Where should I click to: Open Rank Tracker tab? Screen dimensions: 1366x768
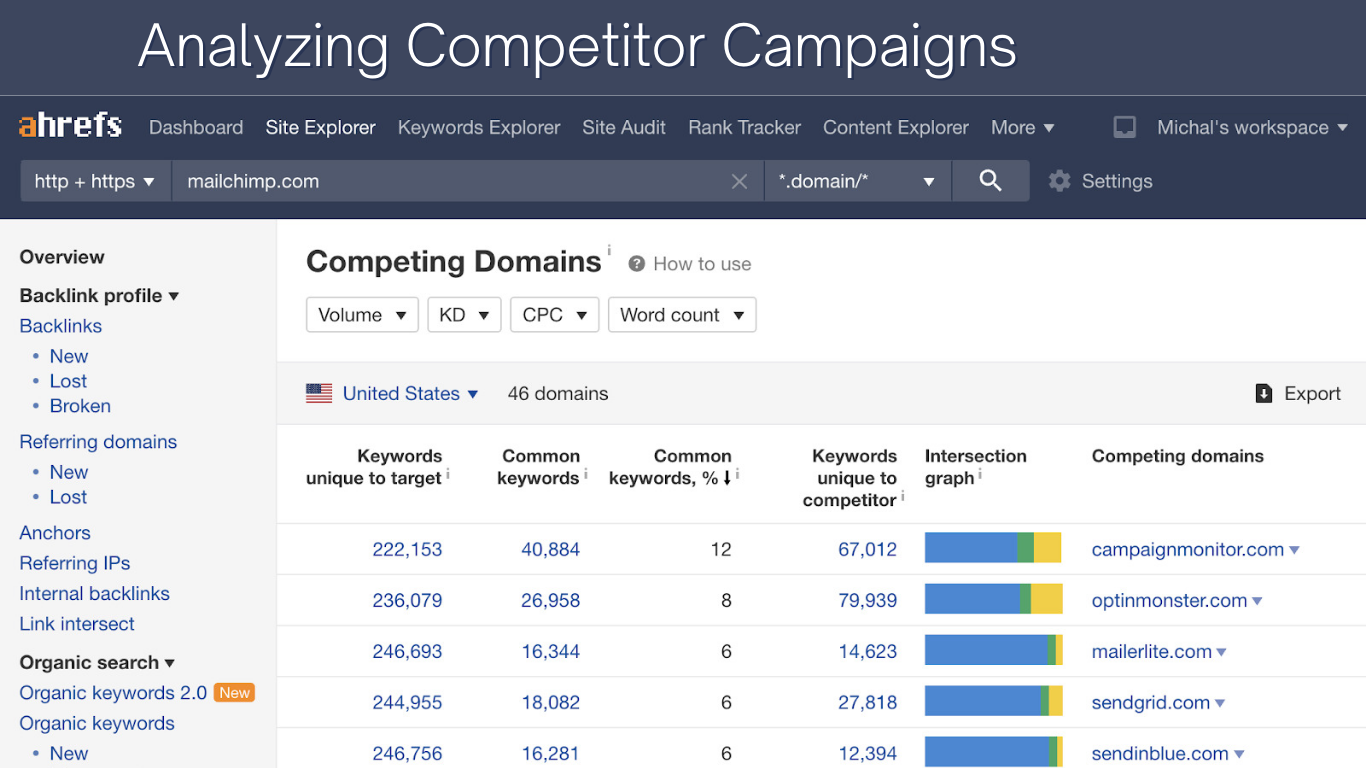point(744,127)
